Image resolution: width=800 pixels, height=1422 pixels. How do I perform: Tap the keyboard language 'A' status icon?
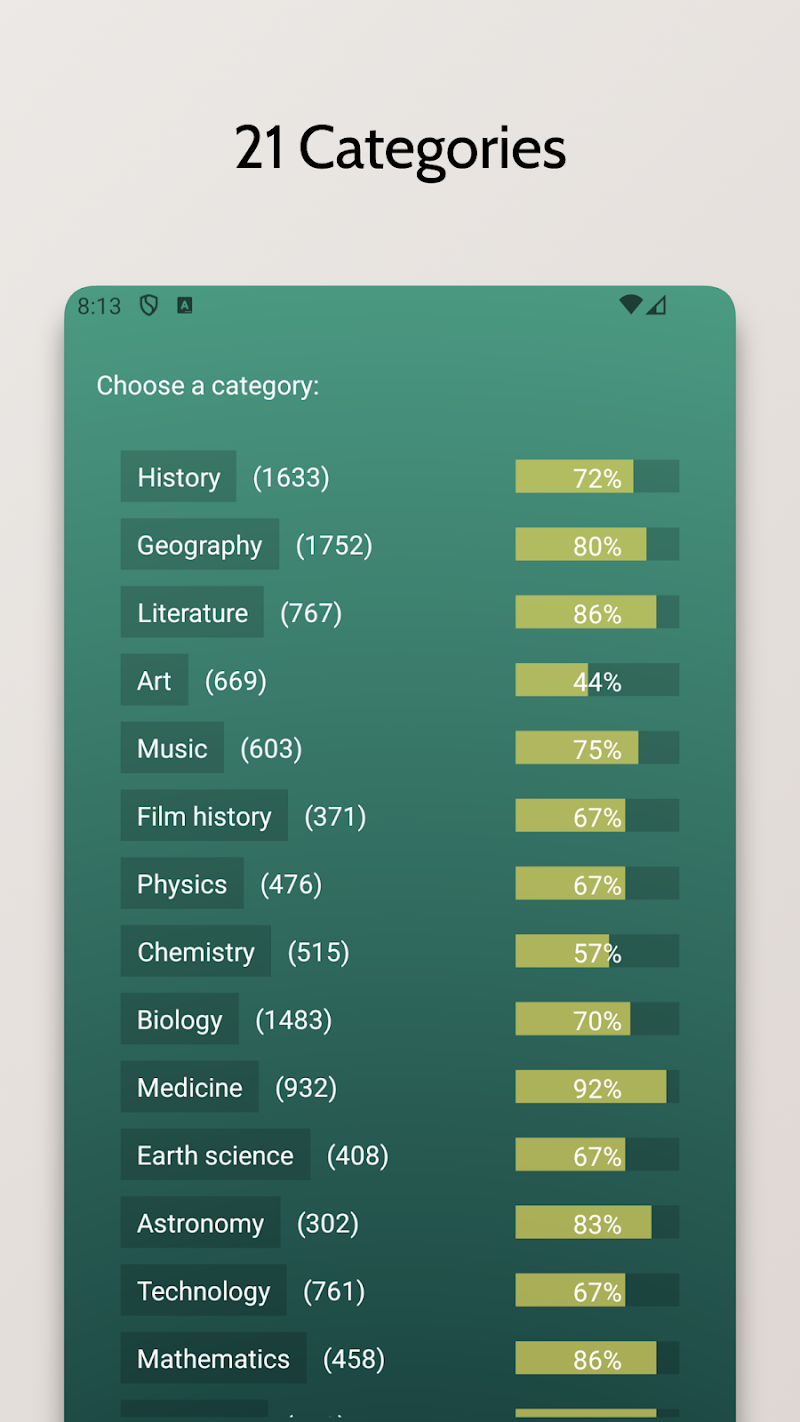tap(184, 306)
